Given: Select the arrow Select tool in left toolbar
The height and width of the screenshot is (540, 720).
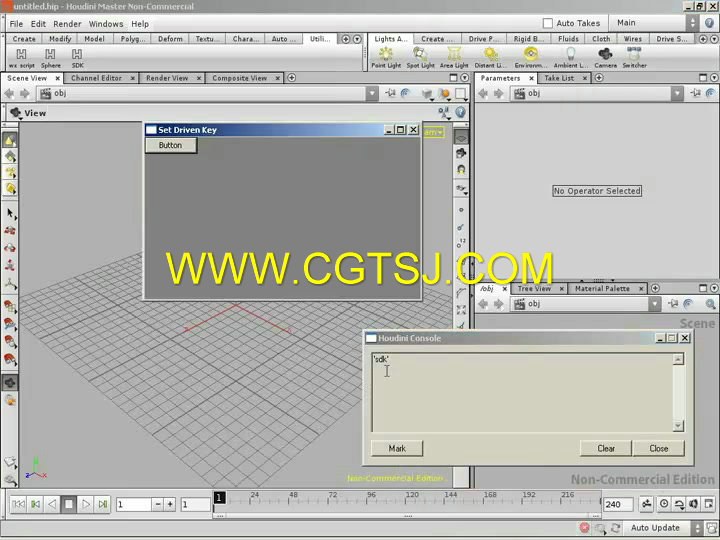Looking at the screenshot, I should pos(10,214).
